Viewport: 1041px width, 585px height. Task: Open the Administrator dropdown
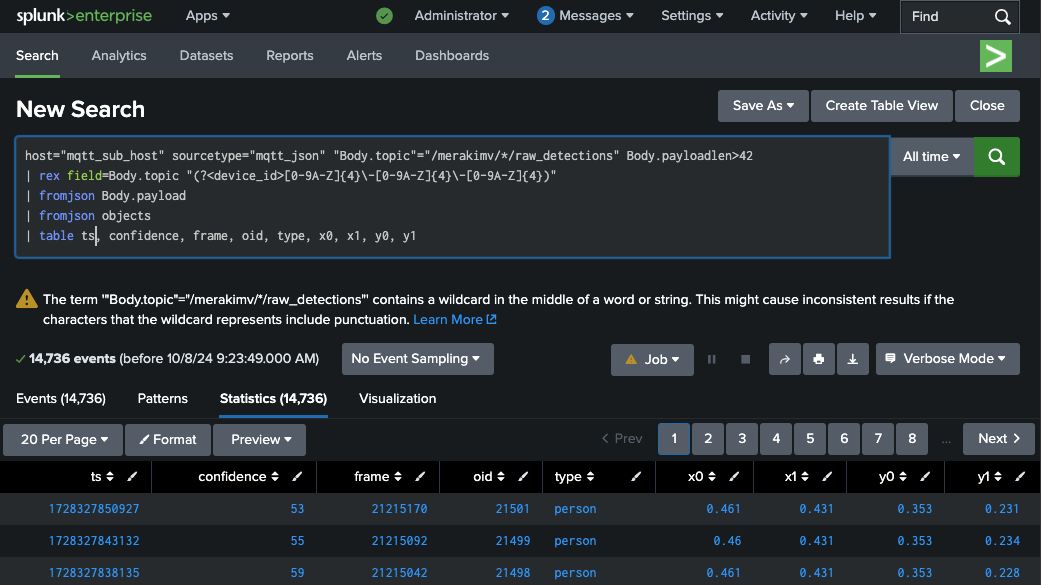(461, 16)
